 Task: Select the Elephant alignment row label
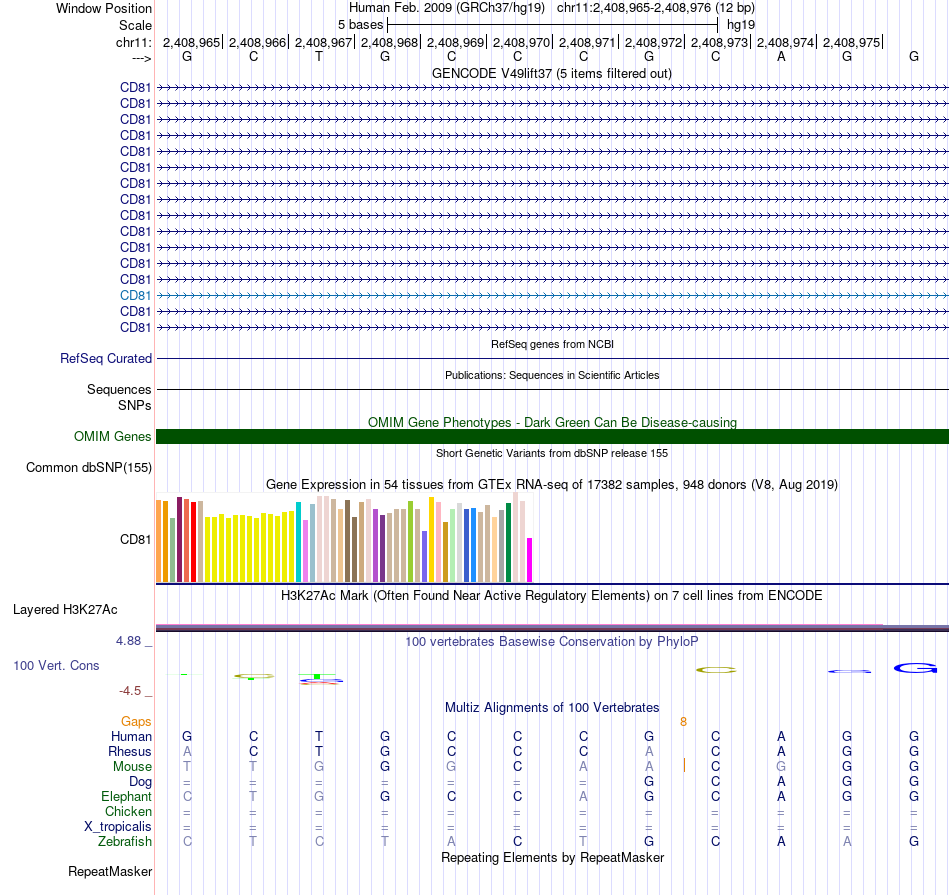click(x=126, y=796)
